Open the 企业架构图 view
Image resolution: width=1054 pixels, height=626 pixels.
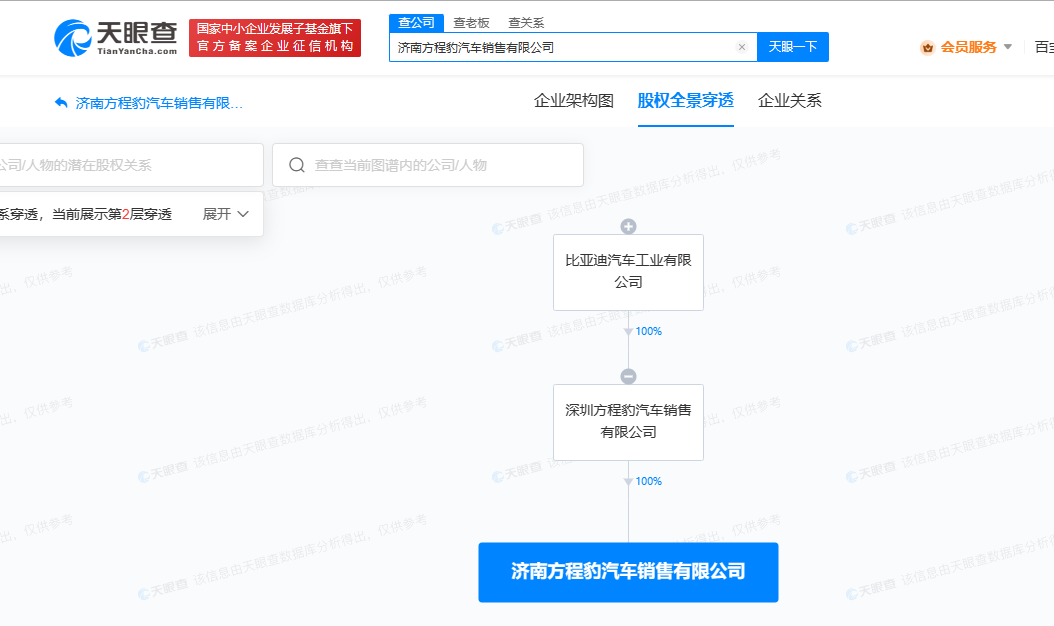(573, 101)
